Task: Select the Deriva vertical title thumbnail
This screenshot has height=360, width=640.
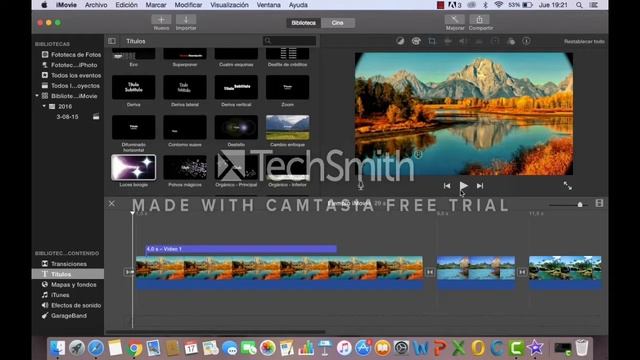Action: coord(236,87)
